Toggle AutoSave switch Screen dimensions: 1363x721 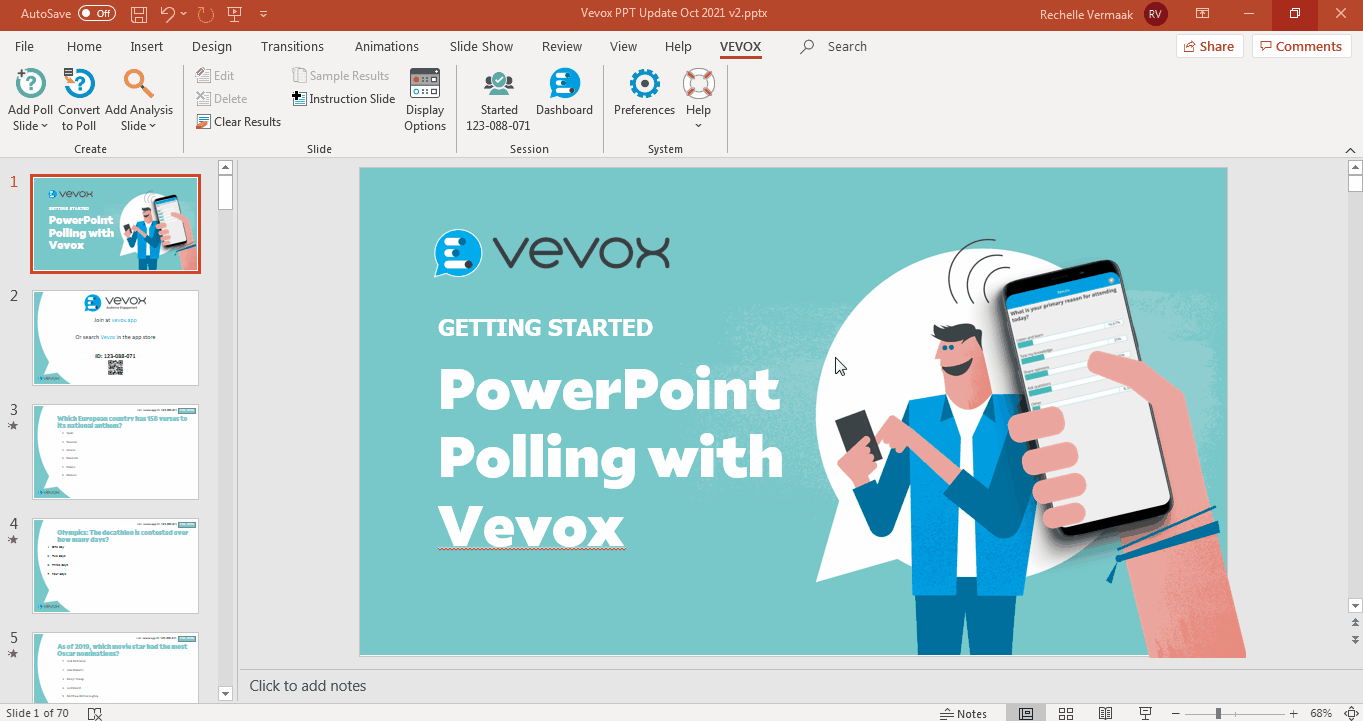97,14
